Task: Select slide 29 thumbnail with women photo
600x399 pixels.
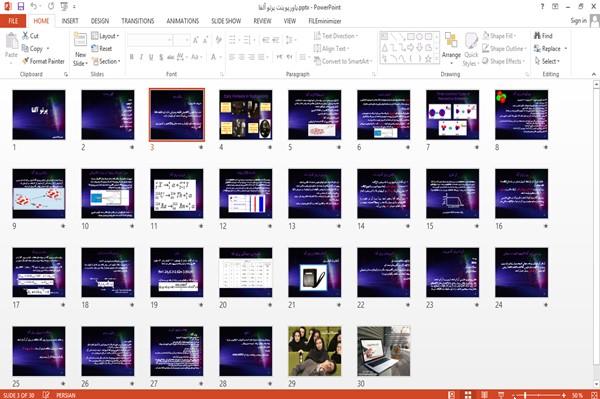Action: coord(315,351)
